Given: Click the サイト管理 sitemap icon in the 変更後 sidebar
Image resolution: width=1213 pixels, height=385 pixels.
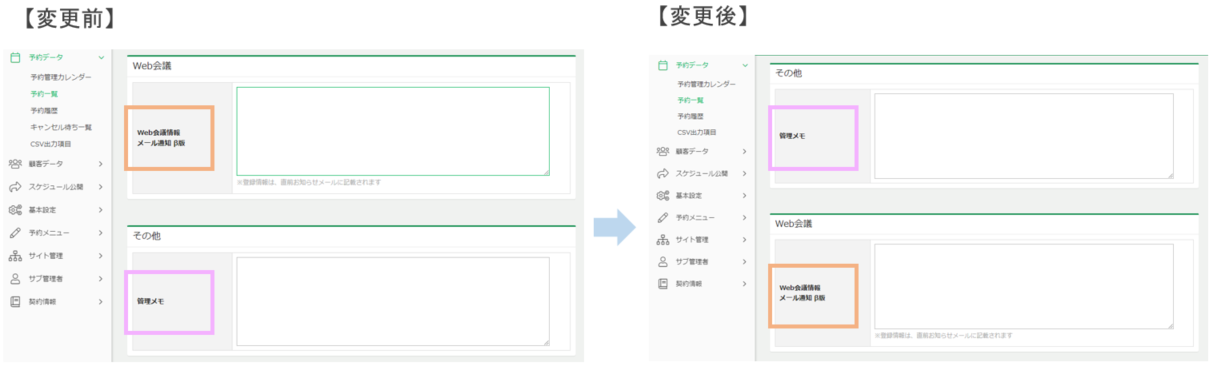Looking at the screenshot, I should pyautogui.click(x=662, y=239).
